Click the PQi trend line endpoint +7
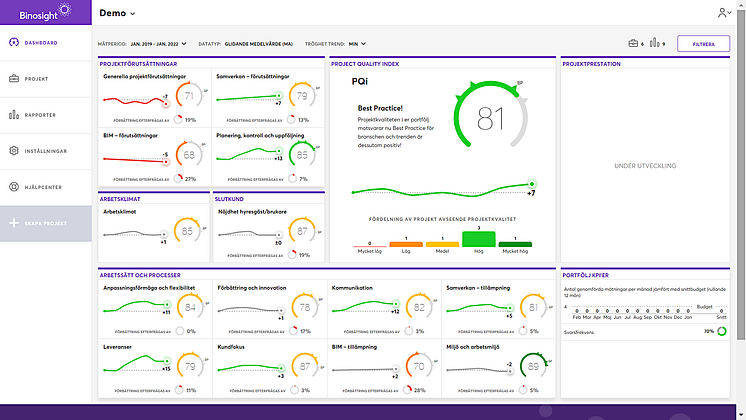746x420 pixels. click(x=532, y=184)
